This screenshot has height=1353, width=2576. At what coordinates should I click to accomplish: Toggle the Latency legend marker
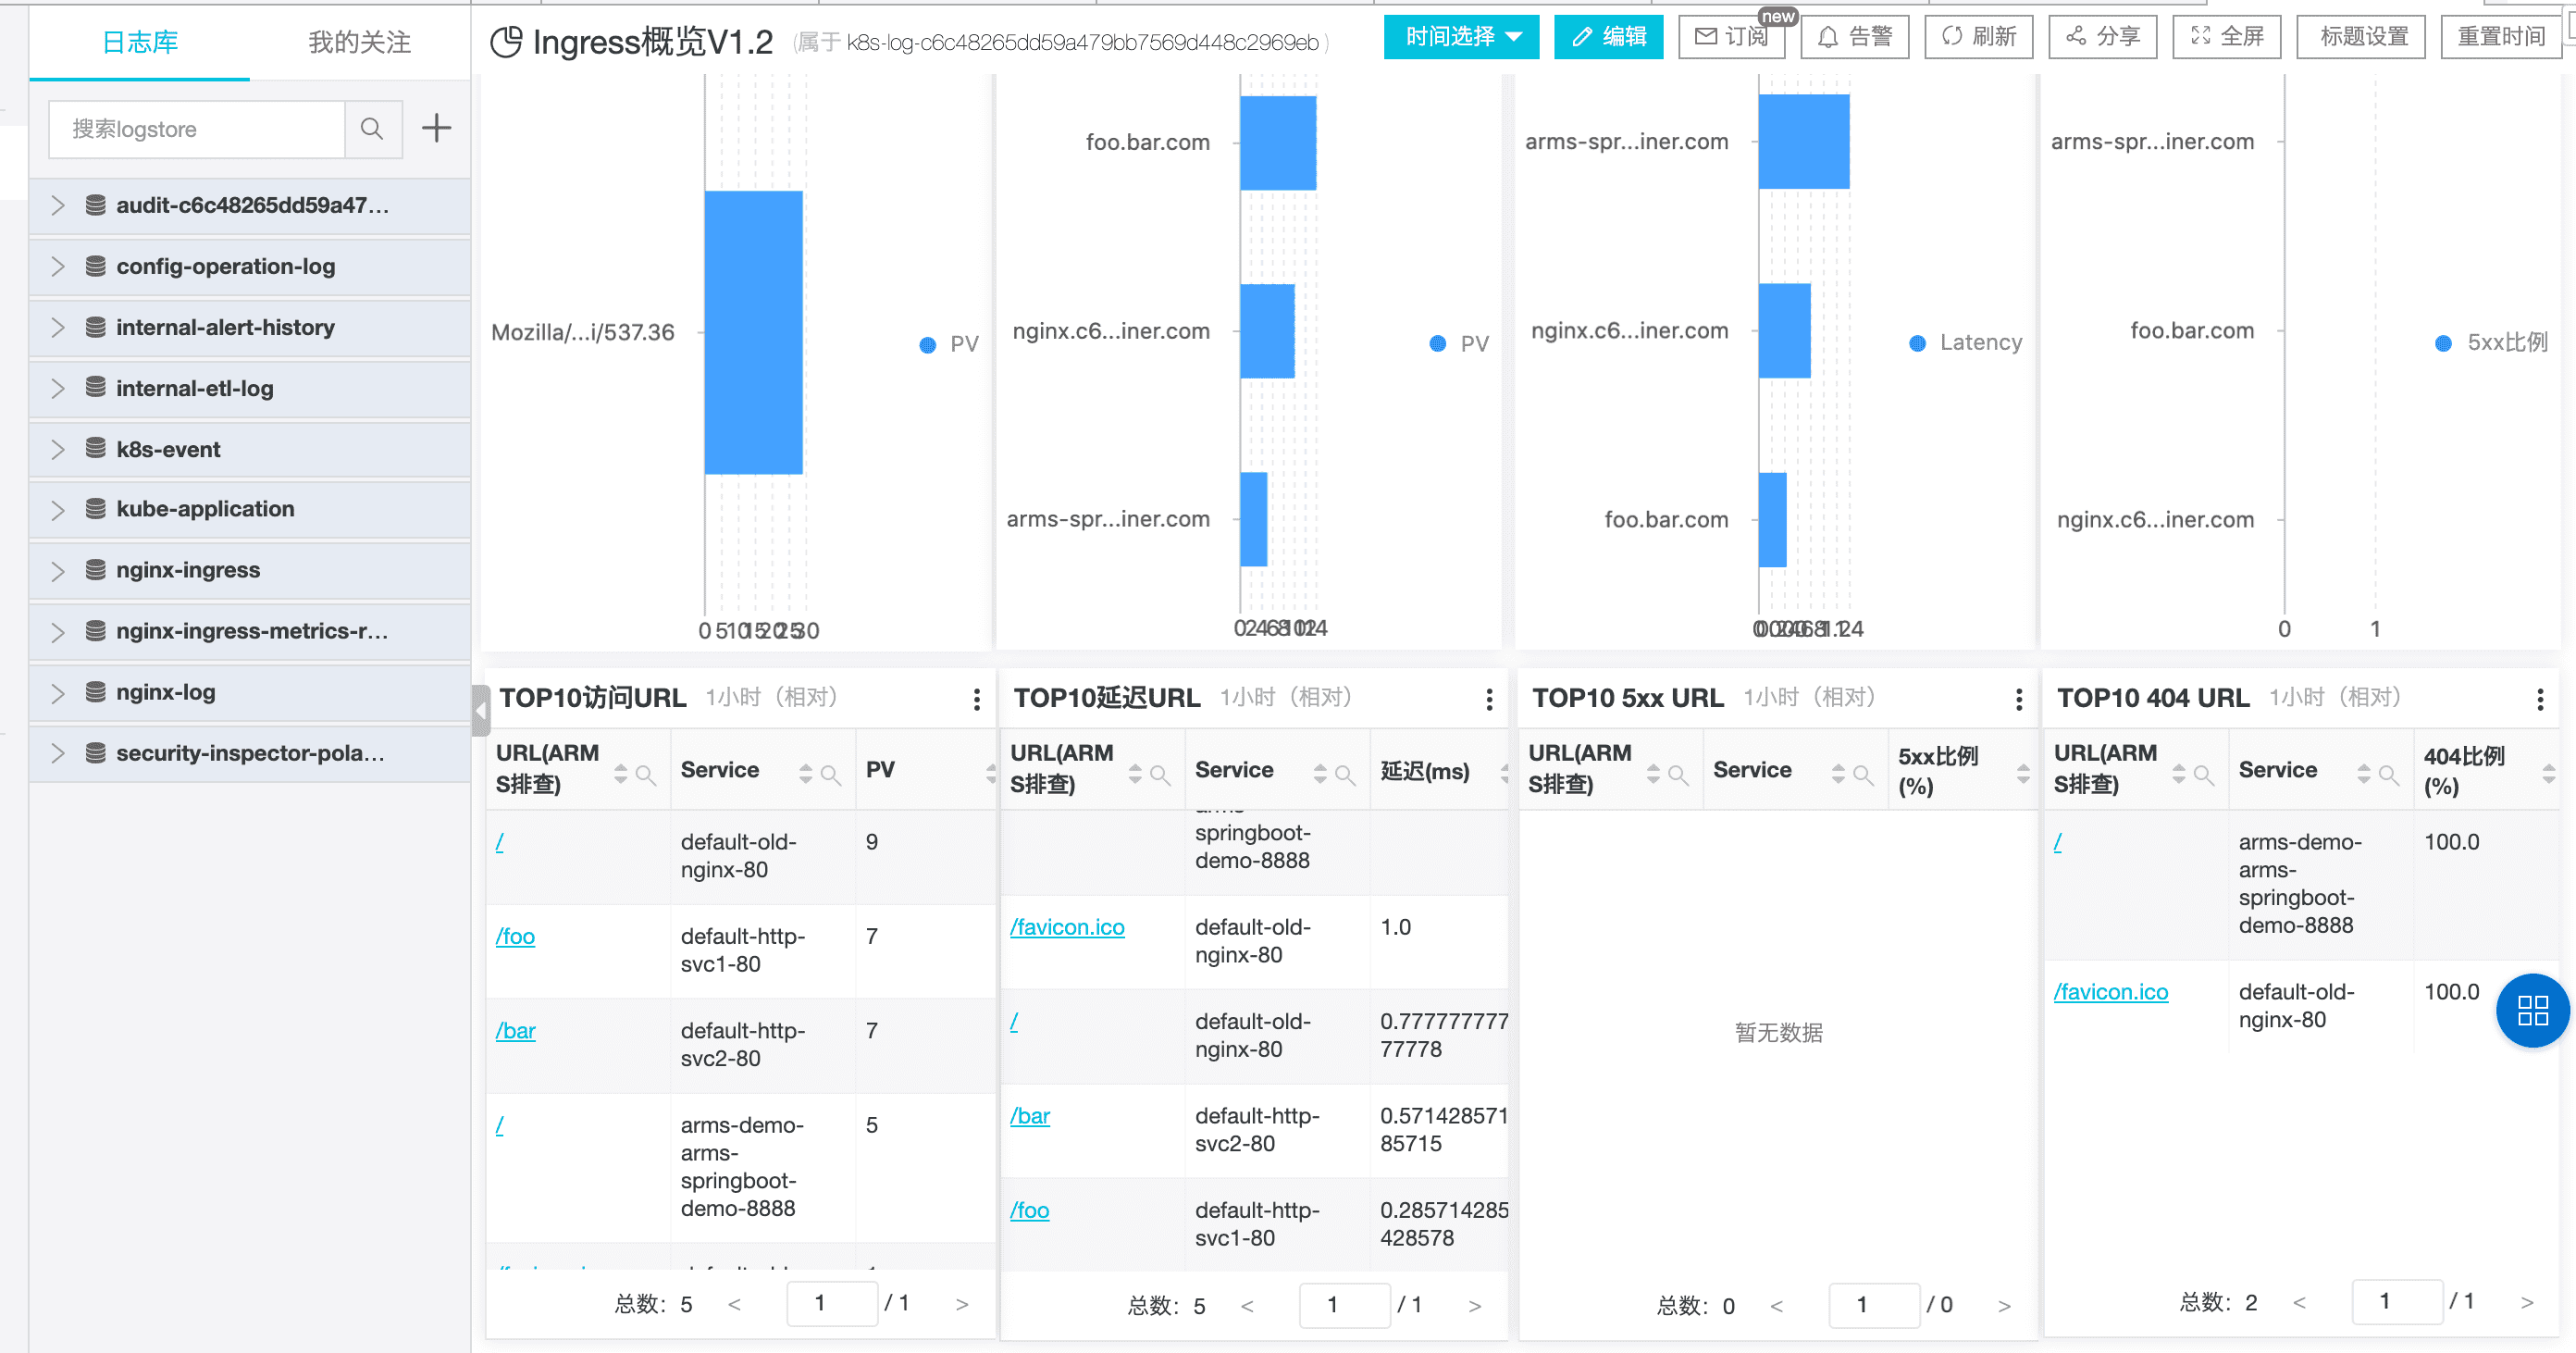point(1917,343)
